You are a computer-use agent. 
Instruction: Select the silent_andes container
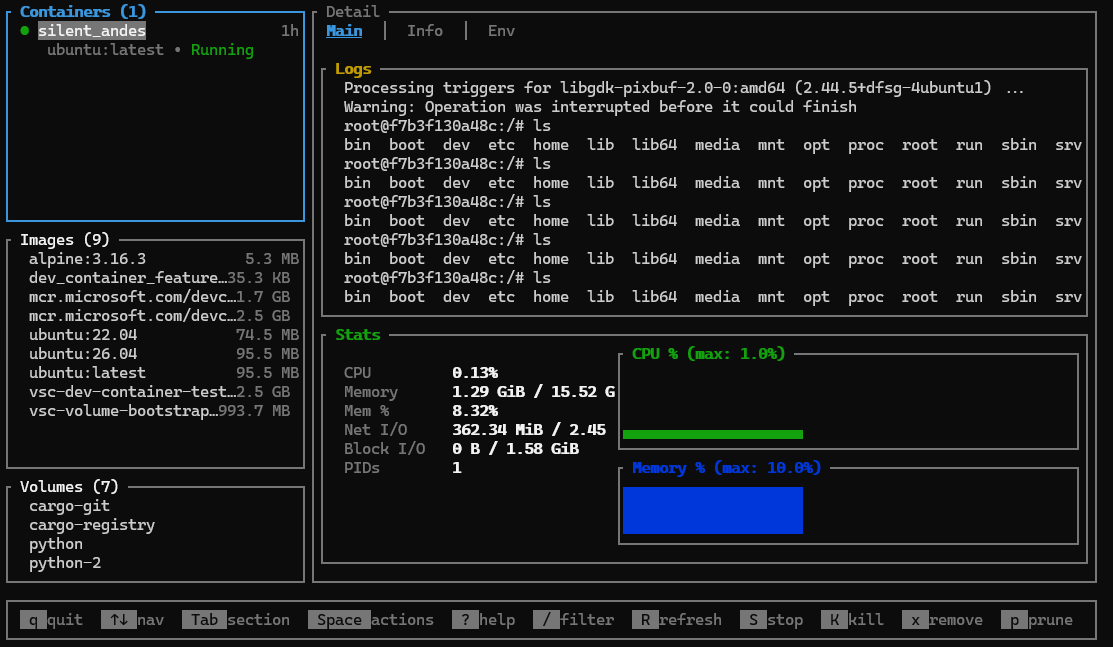tap(92, 31)
